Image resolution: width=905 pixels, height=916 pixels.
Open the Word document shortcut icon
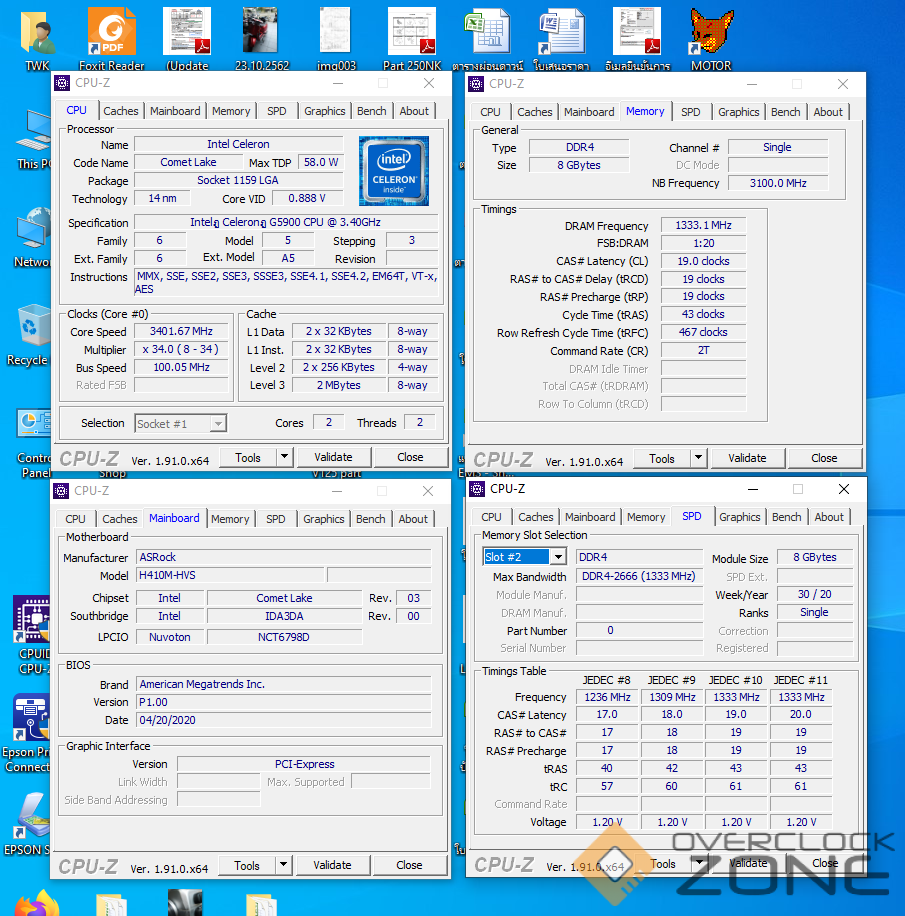pos(561,32)
